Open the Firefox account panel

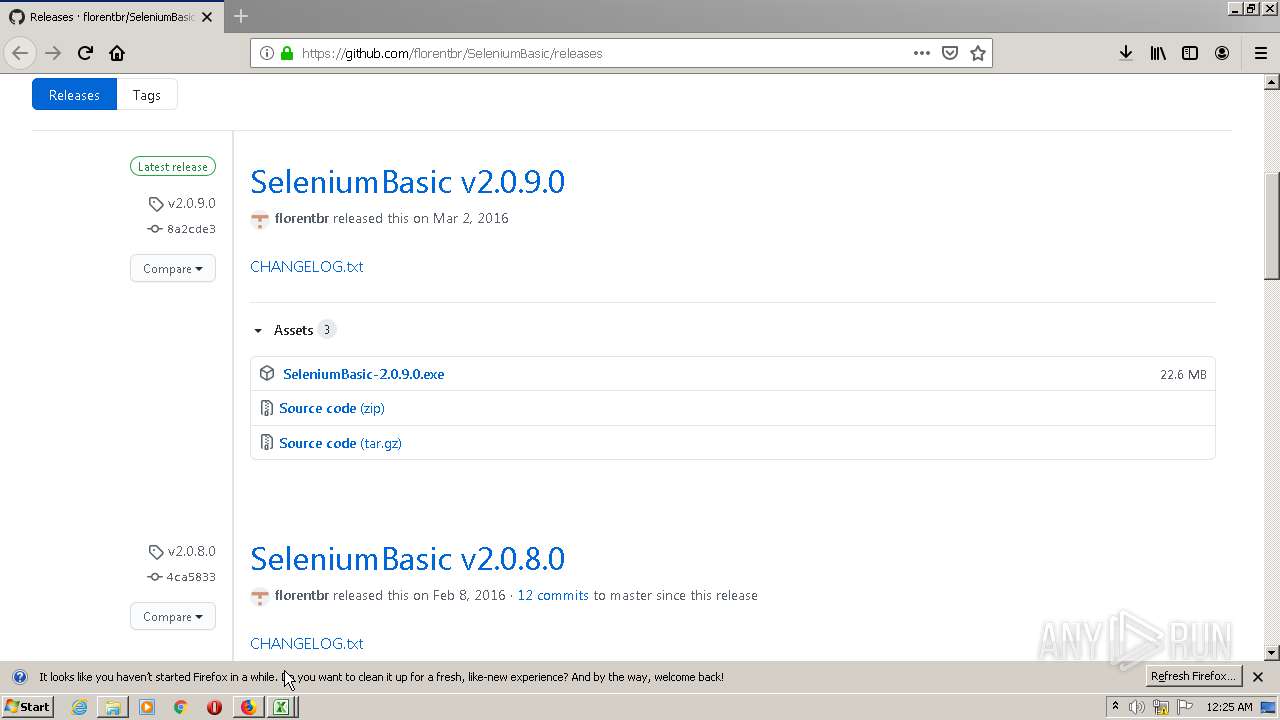[1222, 53]
